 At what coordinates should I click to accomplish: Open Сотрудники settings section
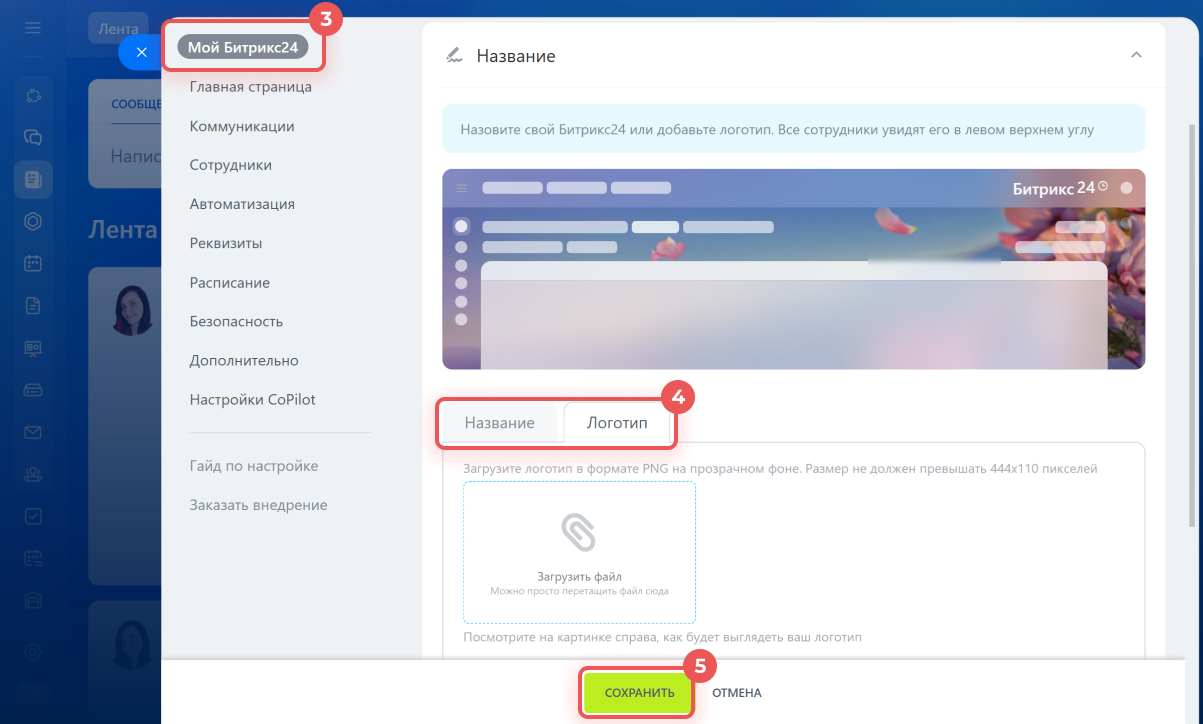point(230,165)
